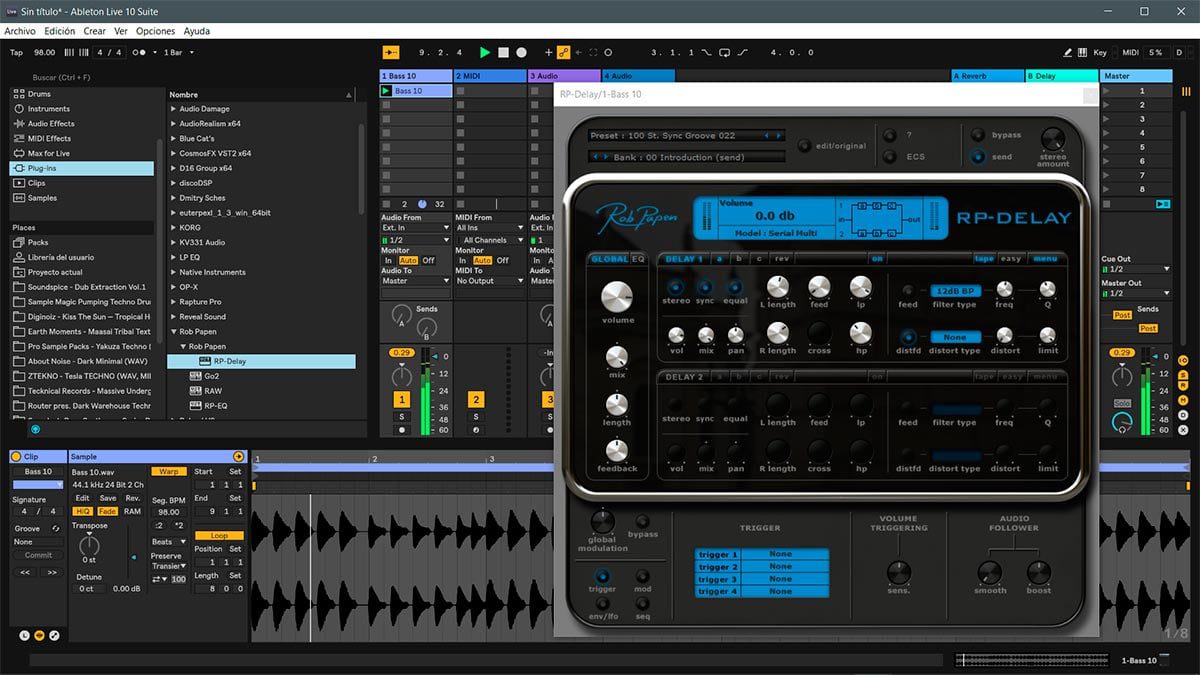The width and height of the screenshot is (1200, 675).
Task: Expand the Audio Damage plug-in folder
Action: coord(173,109)
